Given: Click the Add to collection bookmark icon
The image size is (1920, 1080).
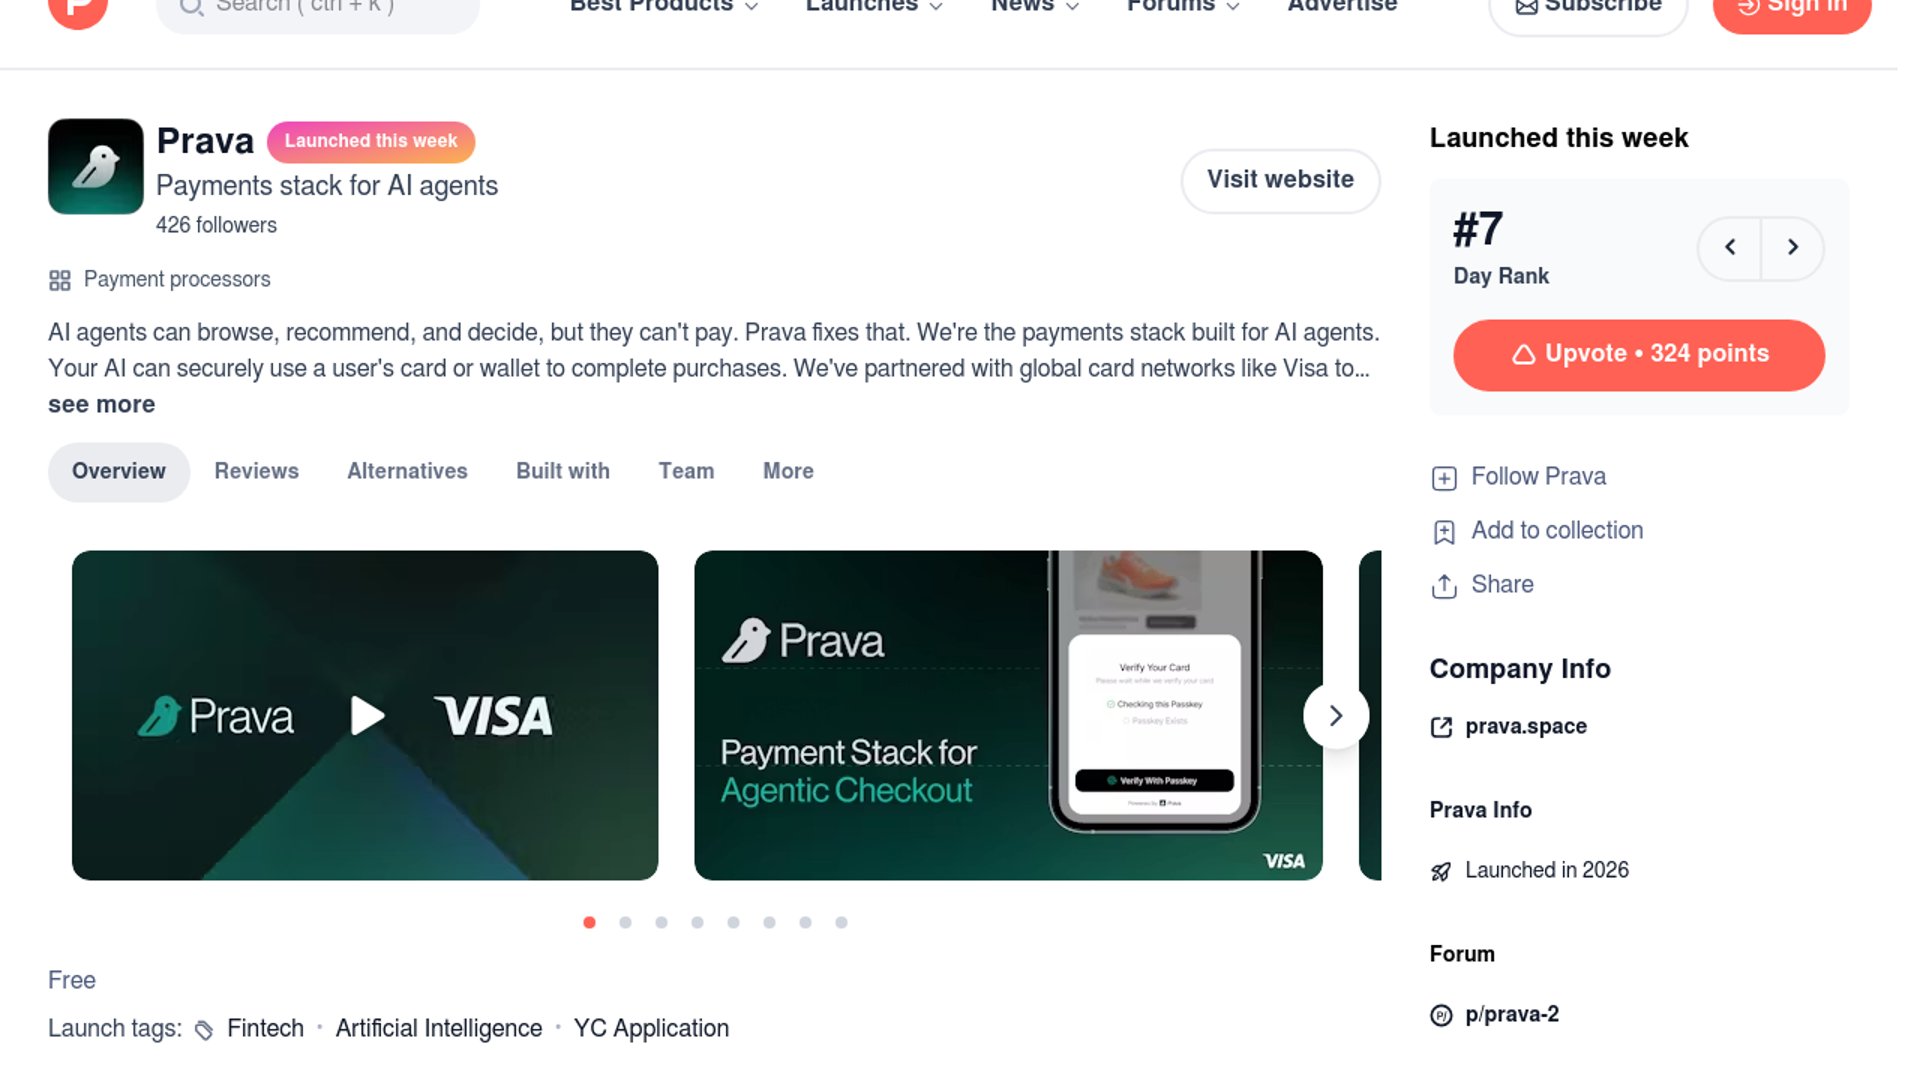Looking at the screenshot, I should tap(1444, 532).
